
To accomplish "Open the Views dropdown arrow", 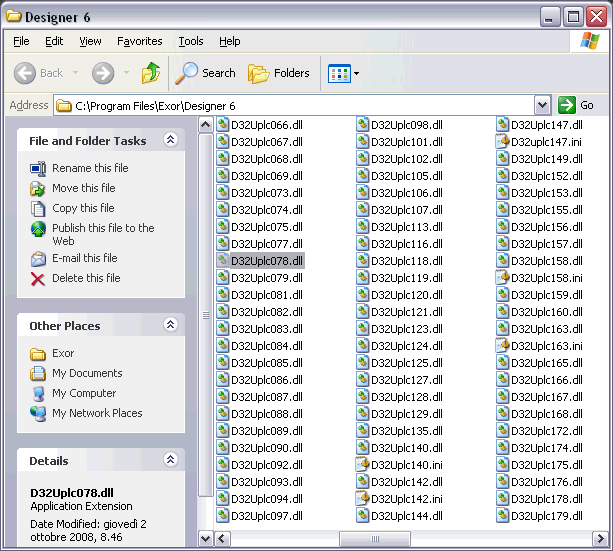I will click(x=356, y=73).
